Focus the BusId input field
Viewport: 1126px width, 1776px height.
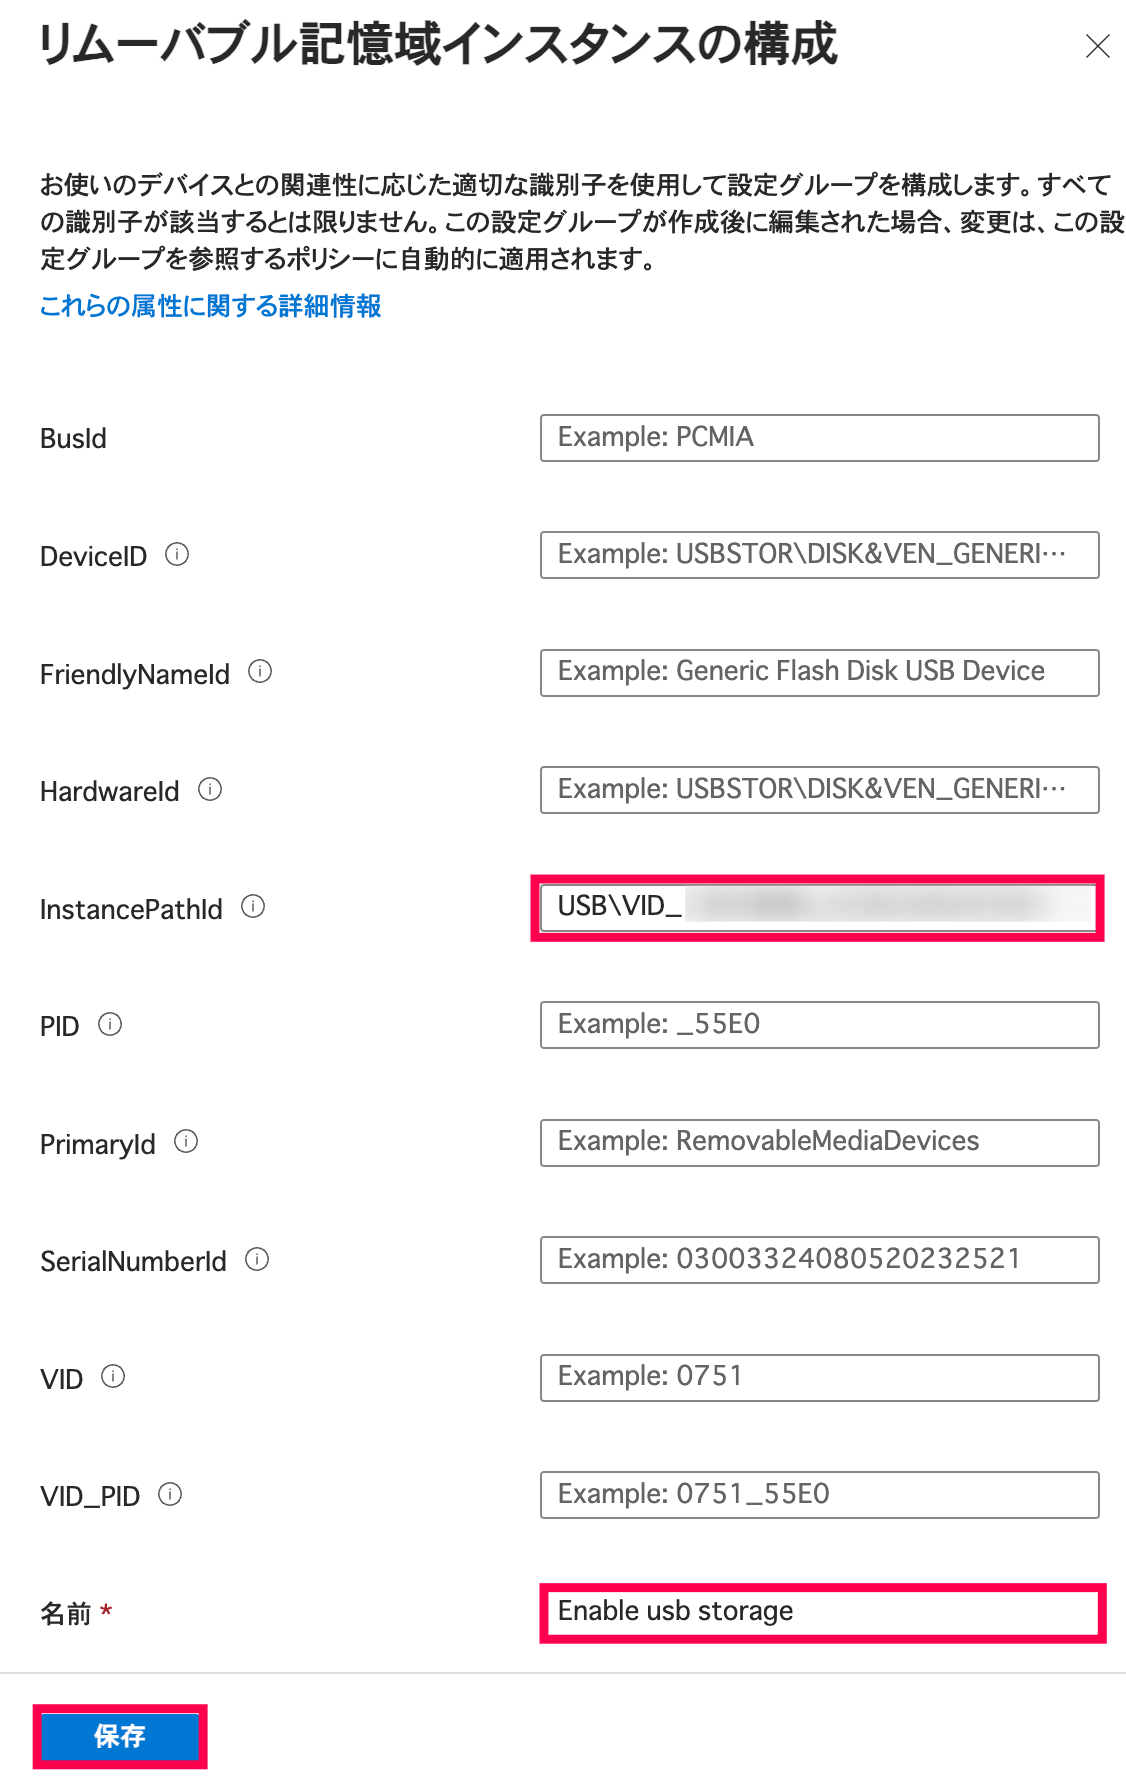[819, 438]
